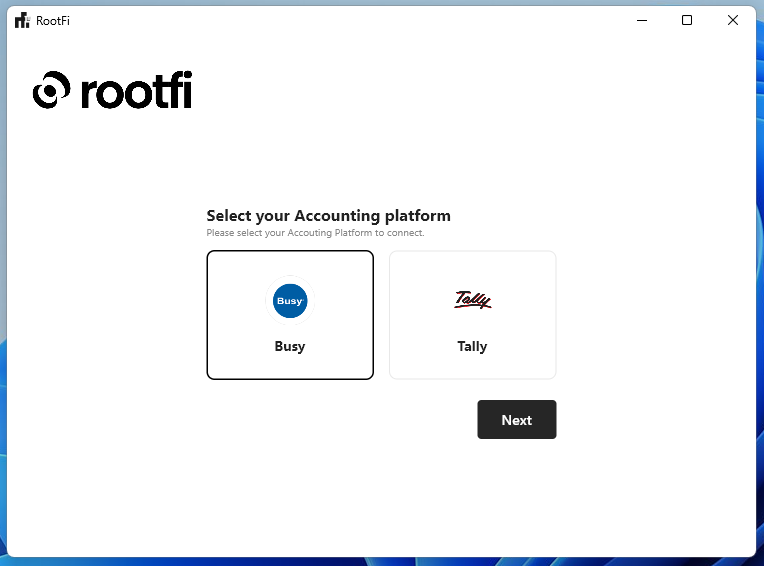Close the RootFi window
Screen dimensions: 764x566
click(x=732, y=20)
